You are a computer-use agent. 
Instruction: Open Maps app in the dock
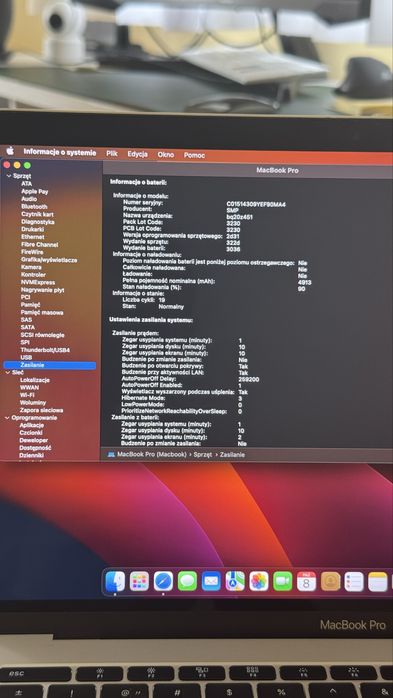(x=235, y=581)
